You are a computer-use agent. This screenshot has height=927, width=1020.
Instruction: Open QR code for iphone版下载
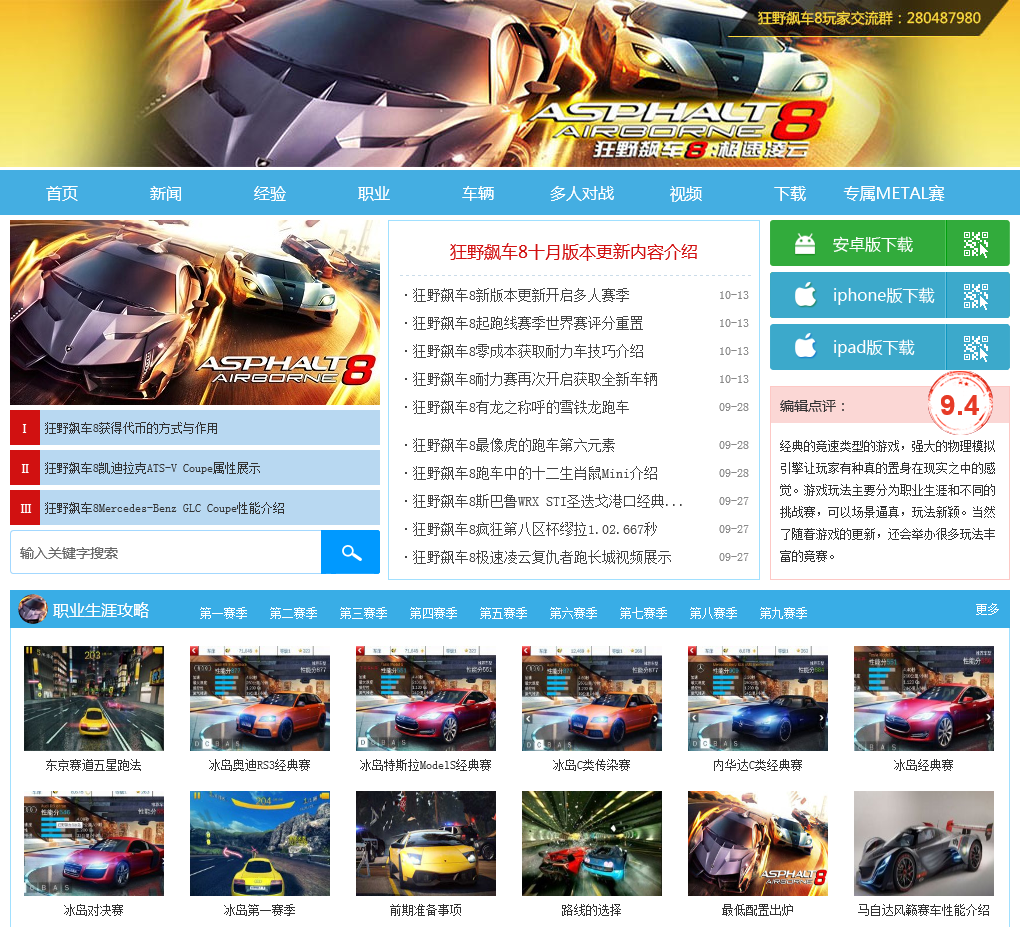[x=976, y=296]
